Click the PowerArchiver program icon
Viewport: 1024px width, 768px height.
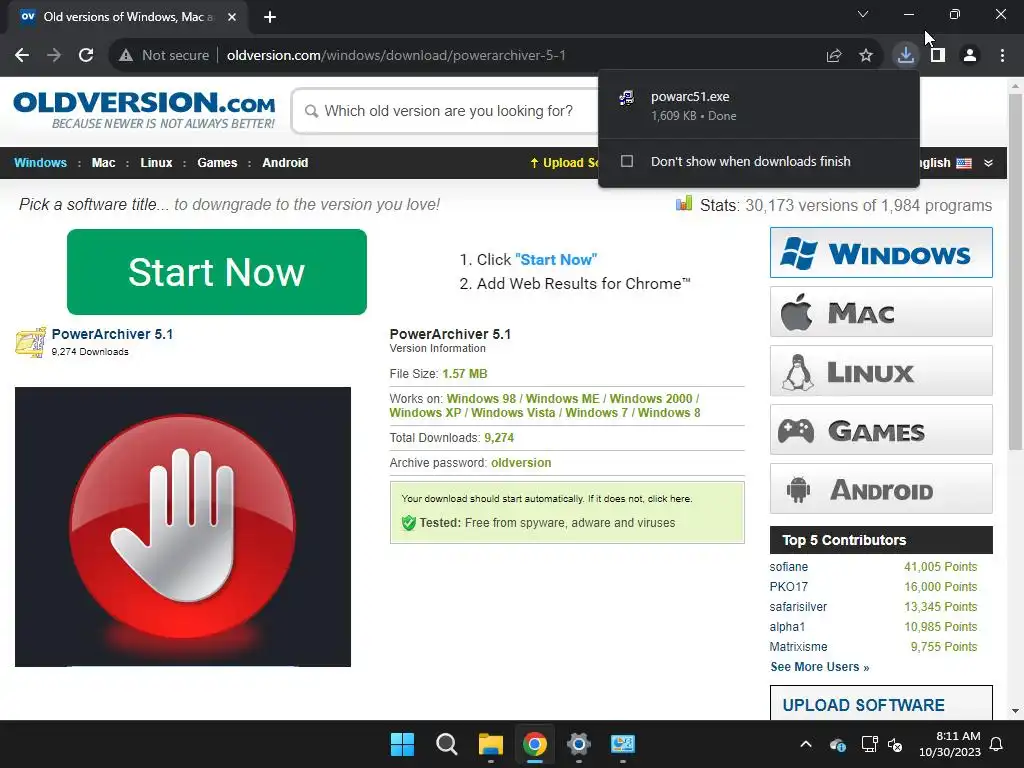31,342
